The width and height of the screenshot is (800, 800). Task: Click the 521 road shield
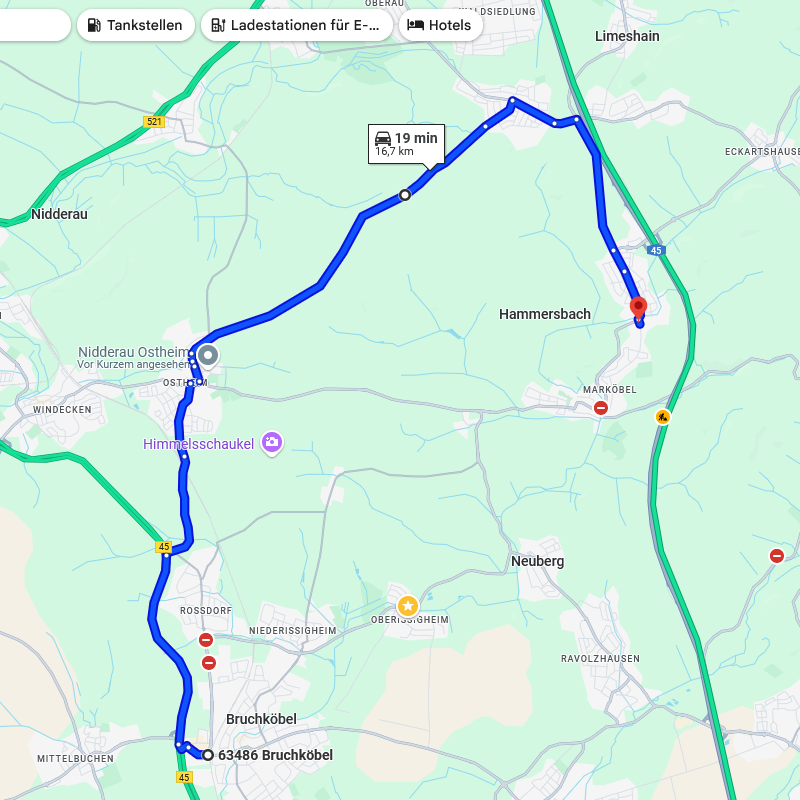[x=154, y=121]
